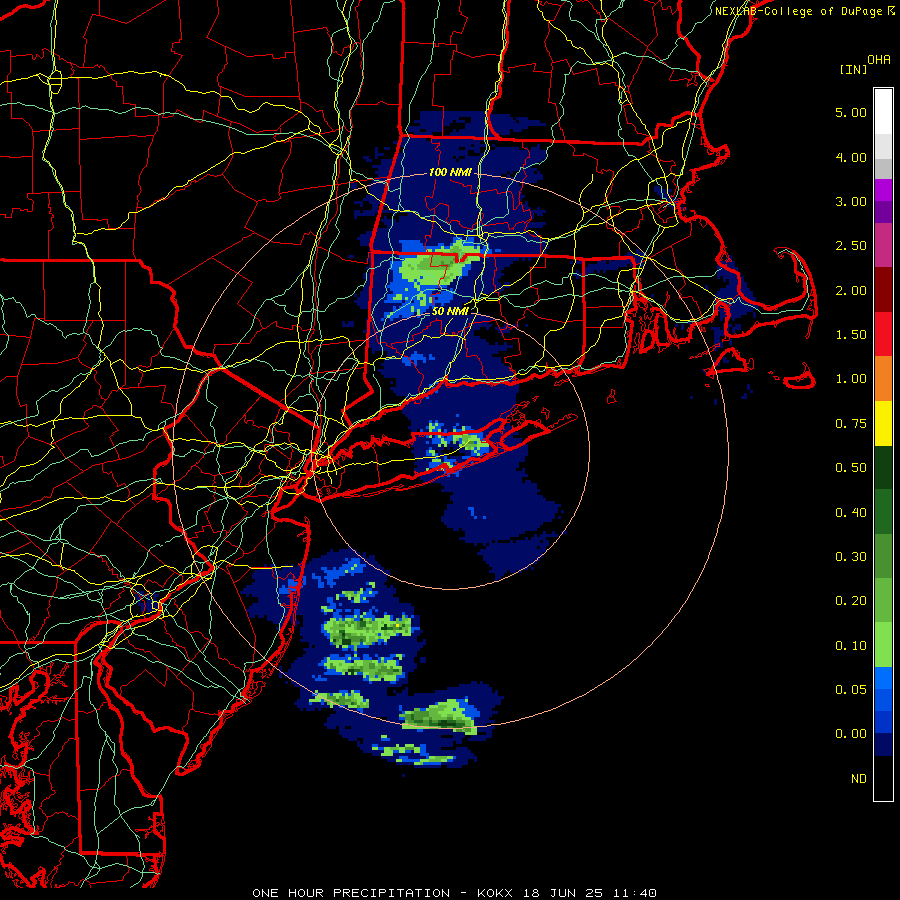
Task: Click the 0.00 legend value
Action: point(851,734)
